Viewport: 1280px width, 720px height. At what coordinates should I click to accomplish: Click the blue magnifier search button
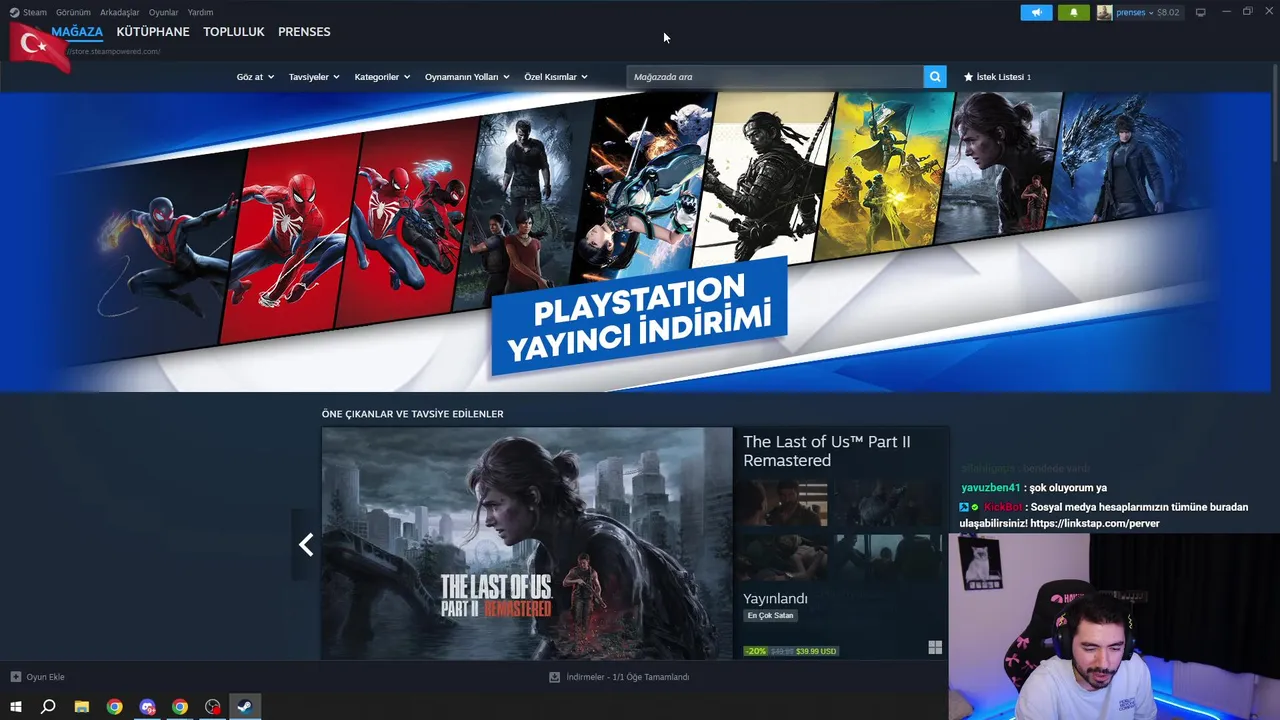pyautogui.click(x=935, y=77)
